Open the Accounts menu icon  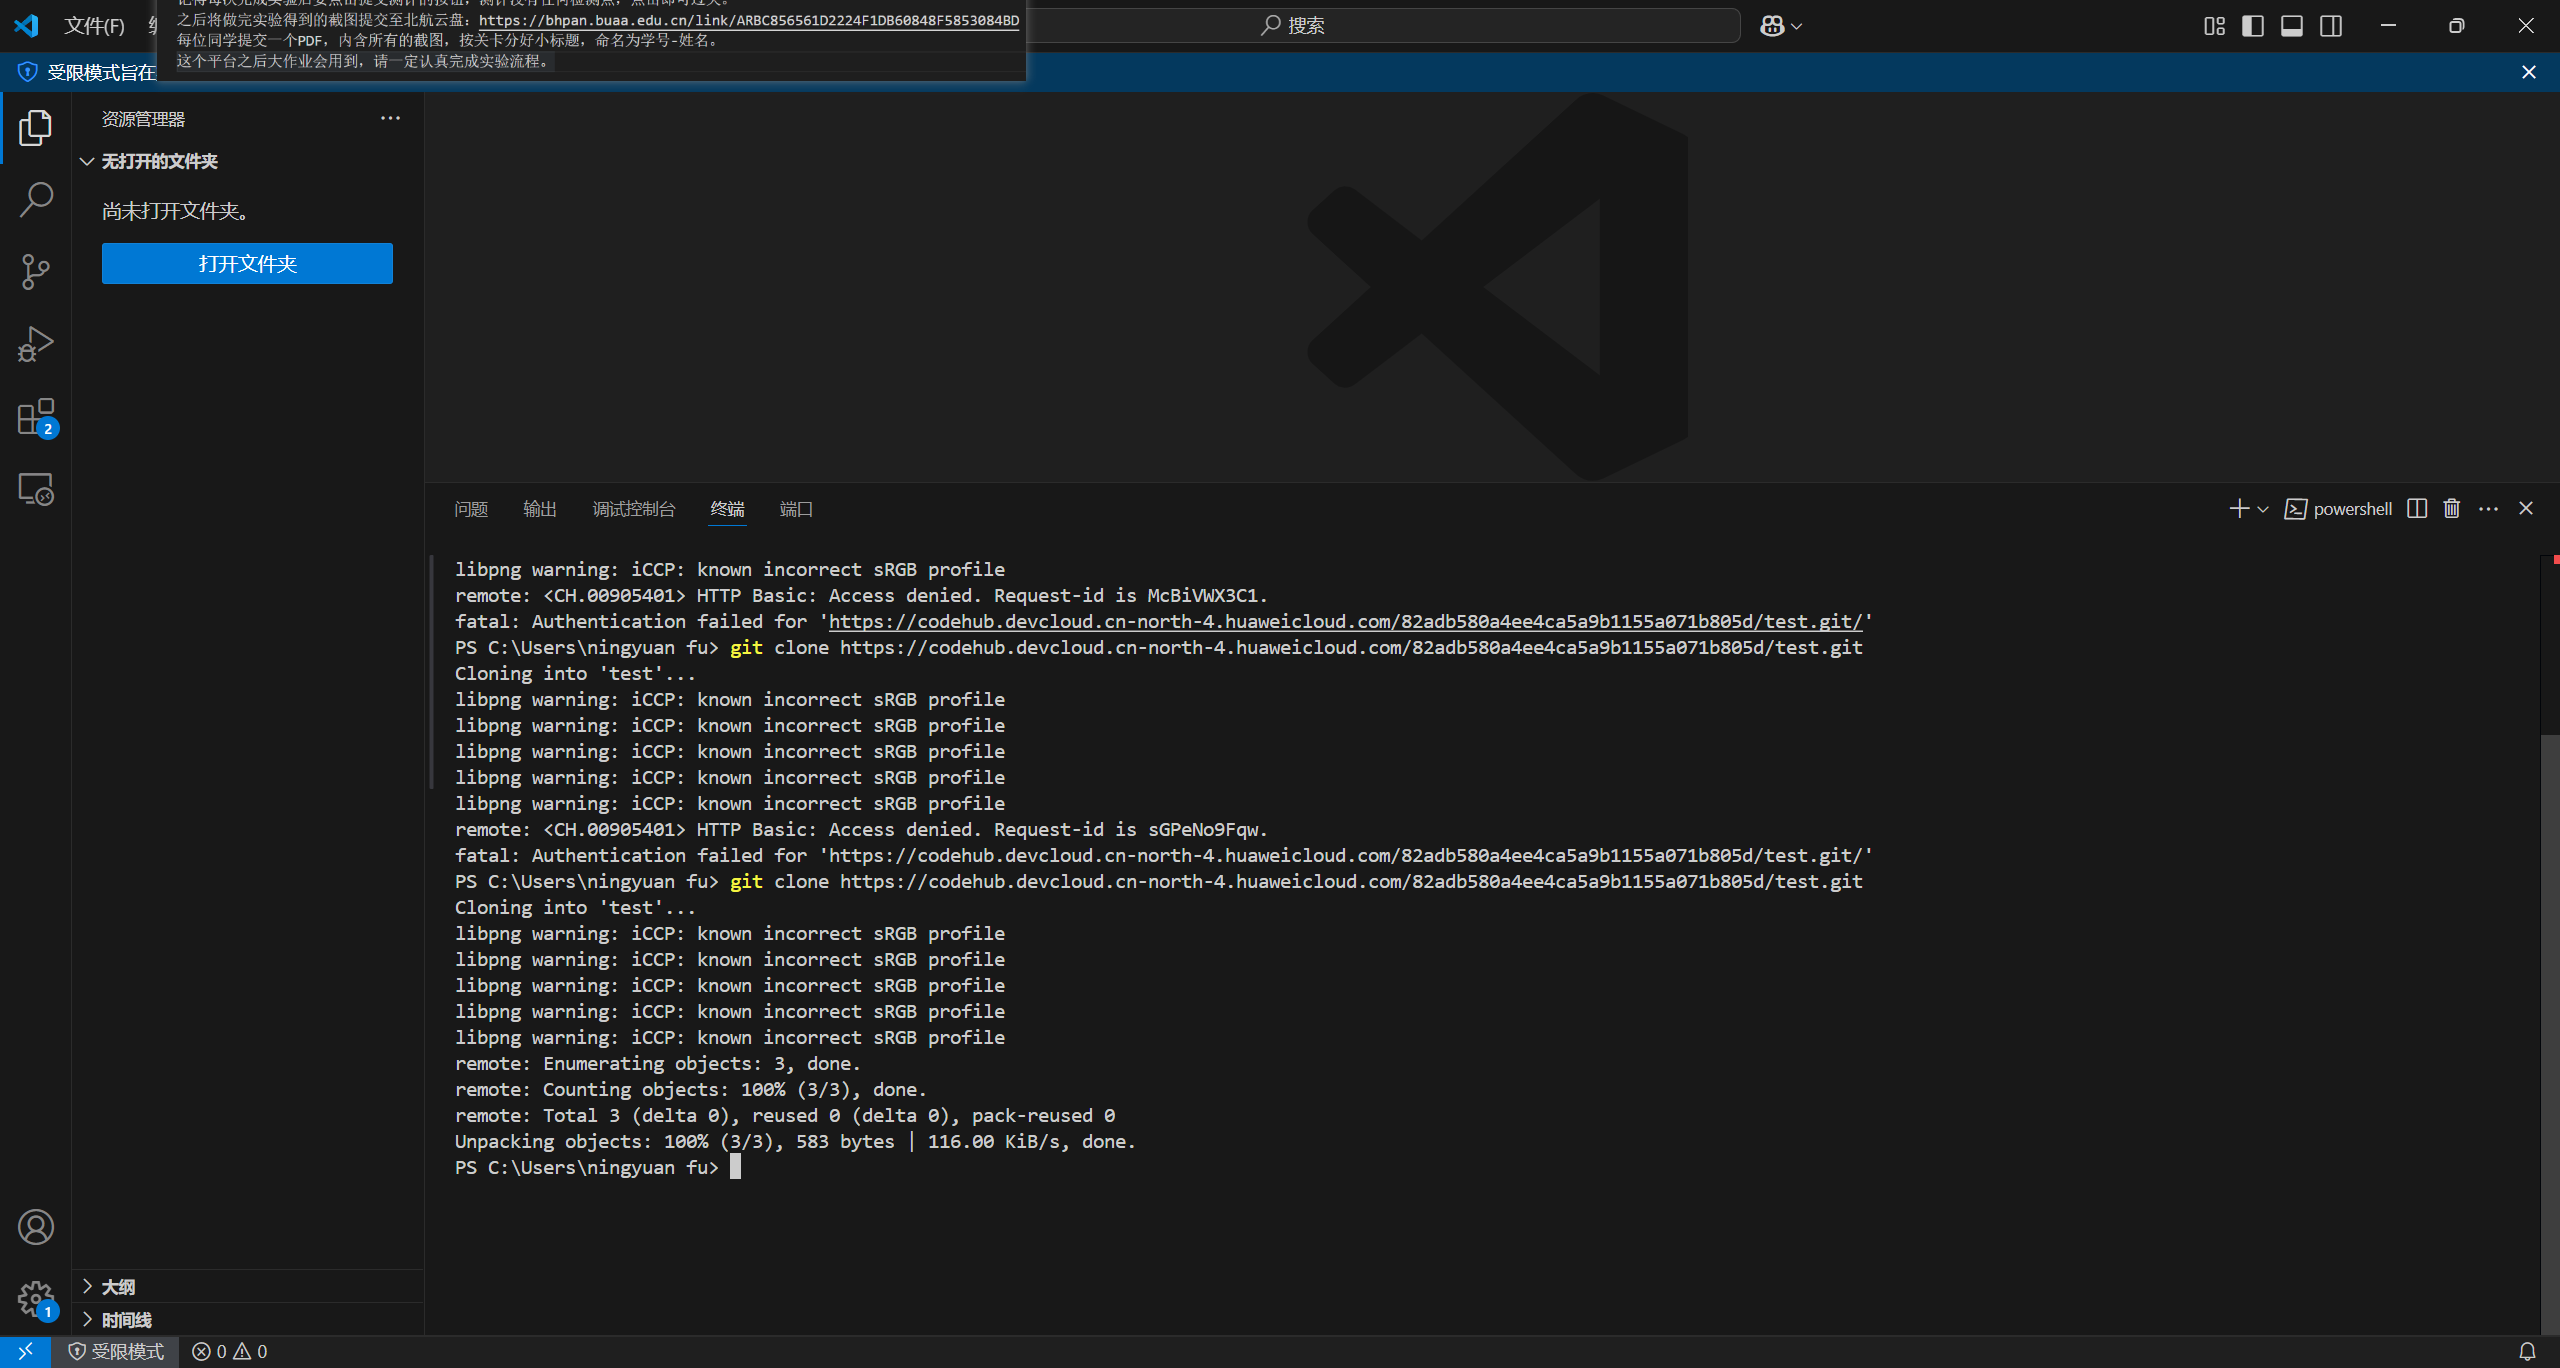(x=36, y=1227)
